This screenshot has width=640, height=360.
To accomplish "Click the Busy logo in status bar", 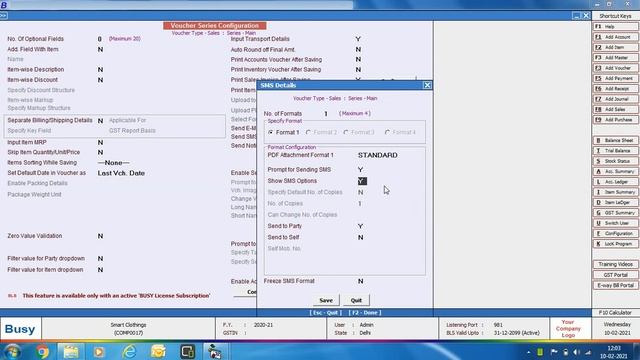I will point(20,329).
